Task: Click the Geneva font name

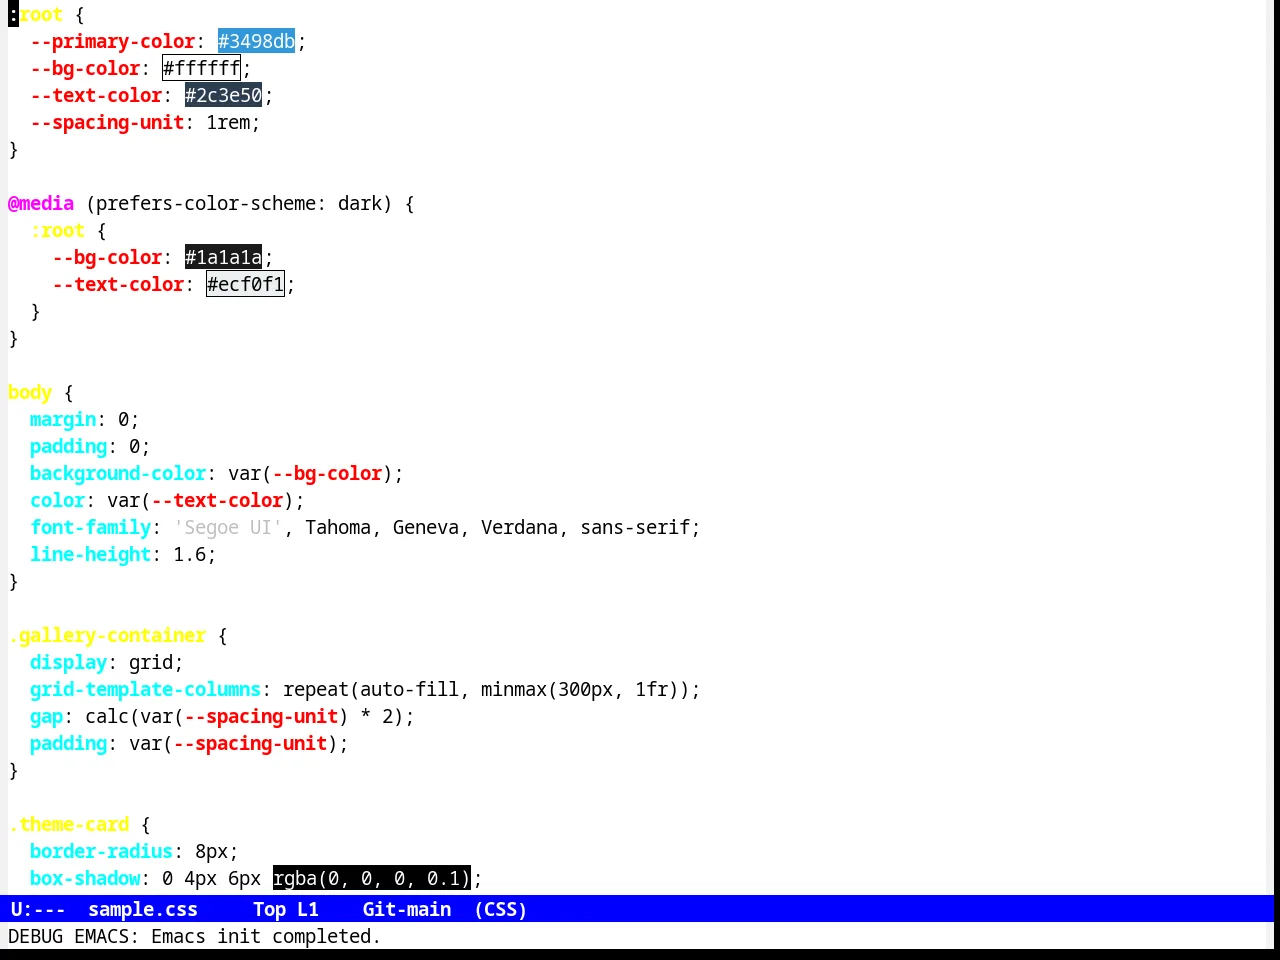Action: pyautogui.click(x=426, y=527)
